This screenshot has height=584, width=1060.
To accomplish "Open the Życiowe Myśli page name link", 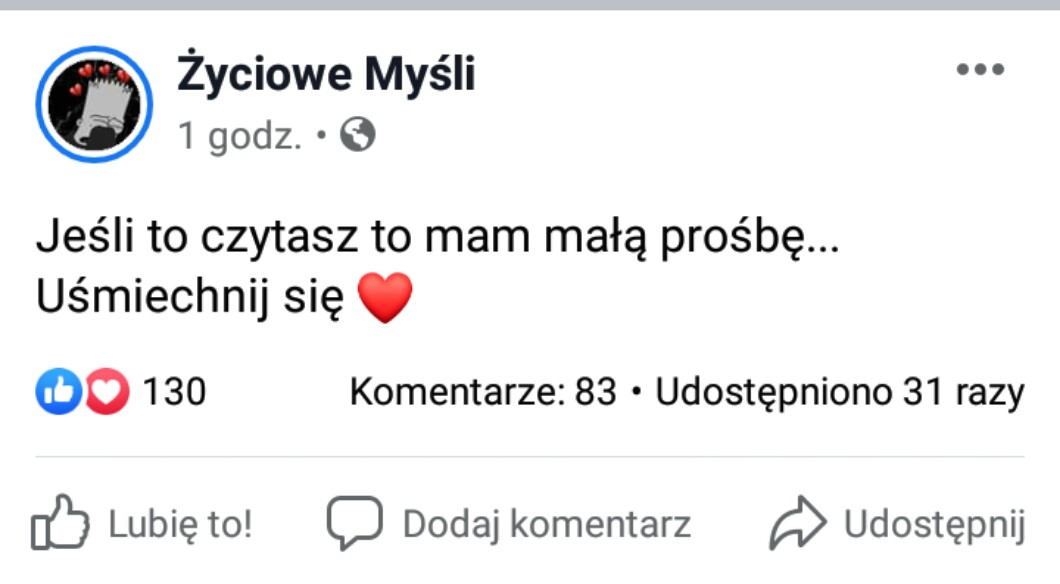I will (326, 73).
